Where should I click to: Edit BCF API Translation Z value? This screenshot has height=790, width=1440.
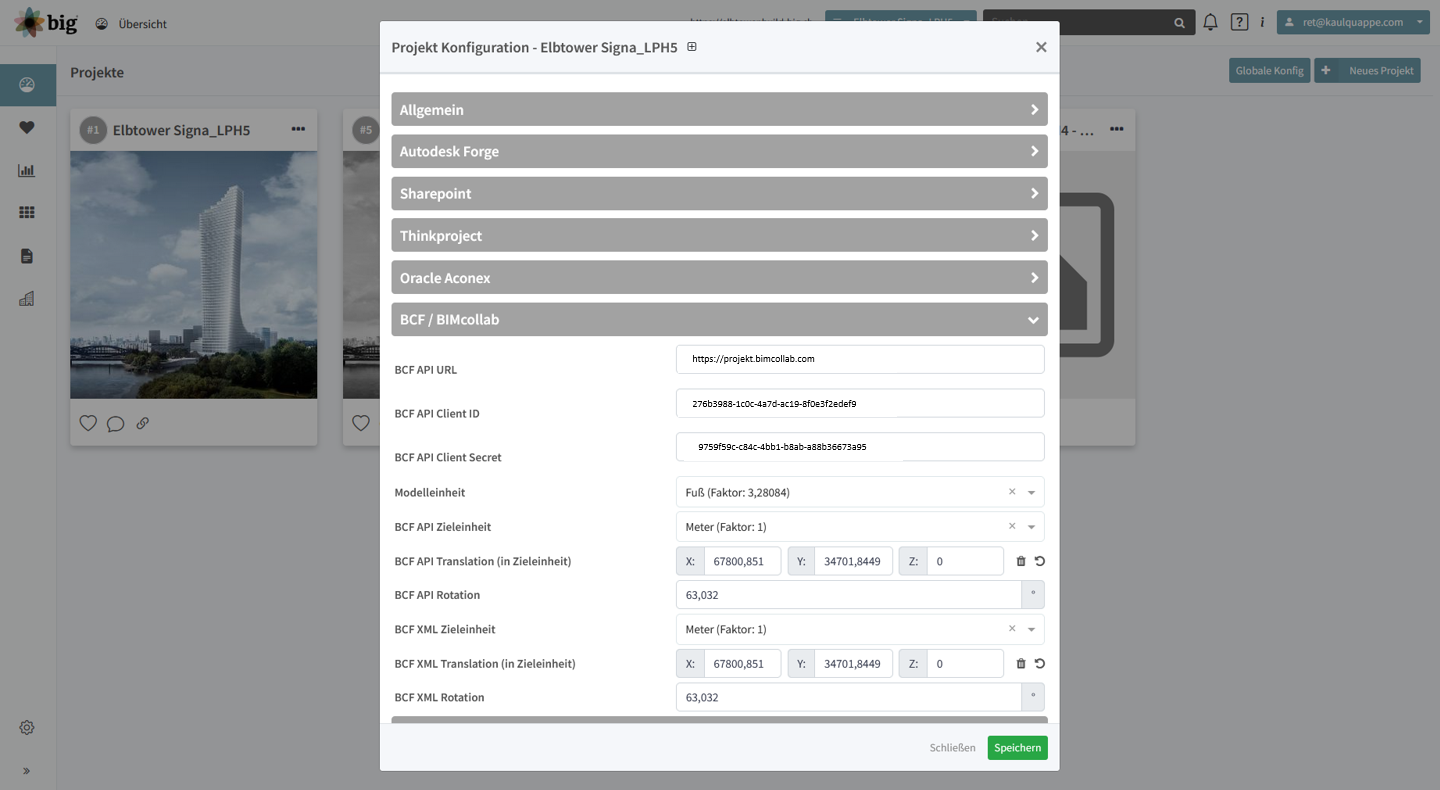pyautogui.click(x=965, y=561)
